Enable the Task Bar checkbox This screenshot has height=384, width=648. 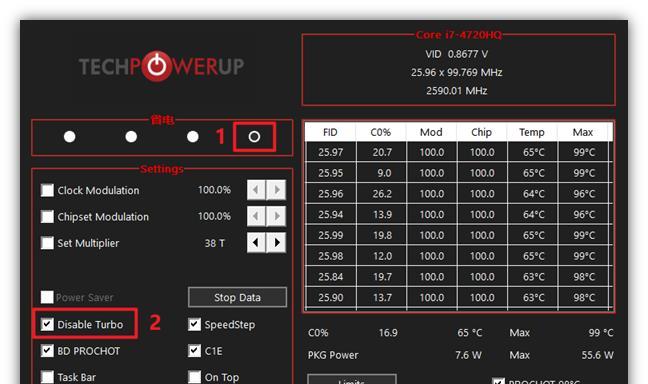coord(48,377)
